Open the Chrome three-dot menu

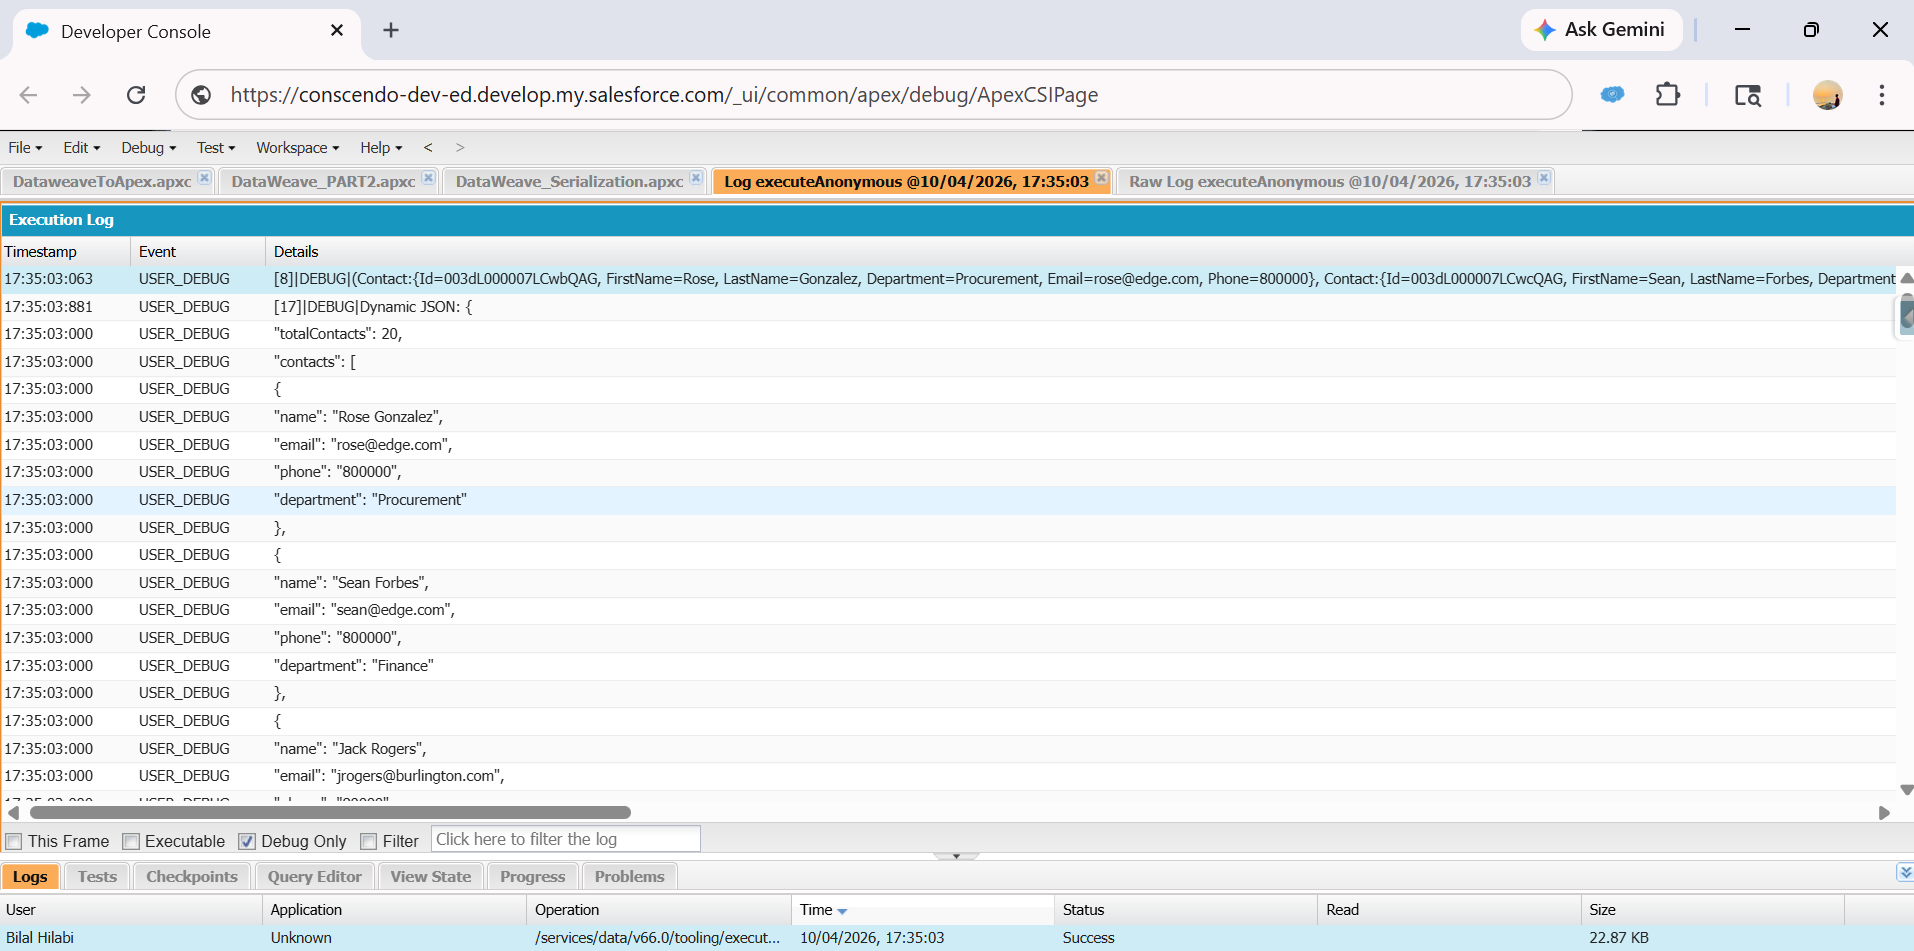(x=1881, y=95)
